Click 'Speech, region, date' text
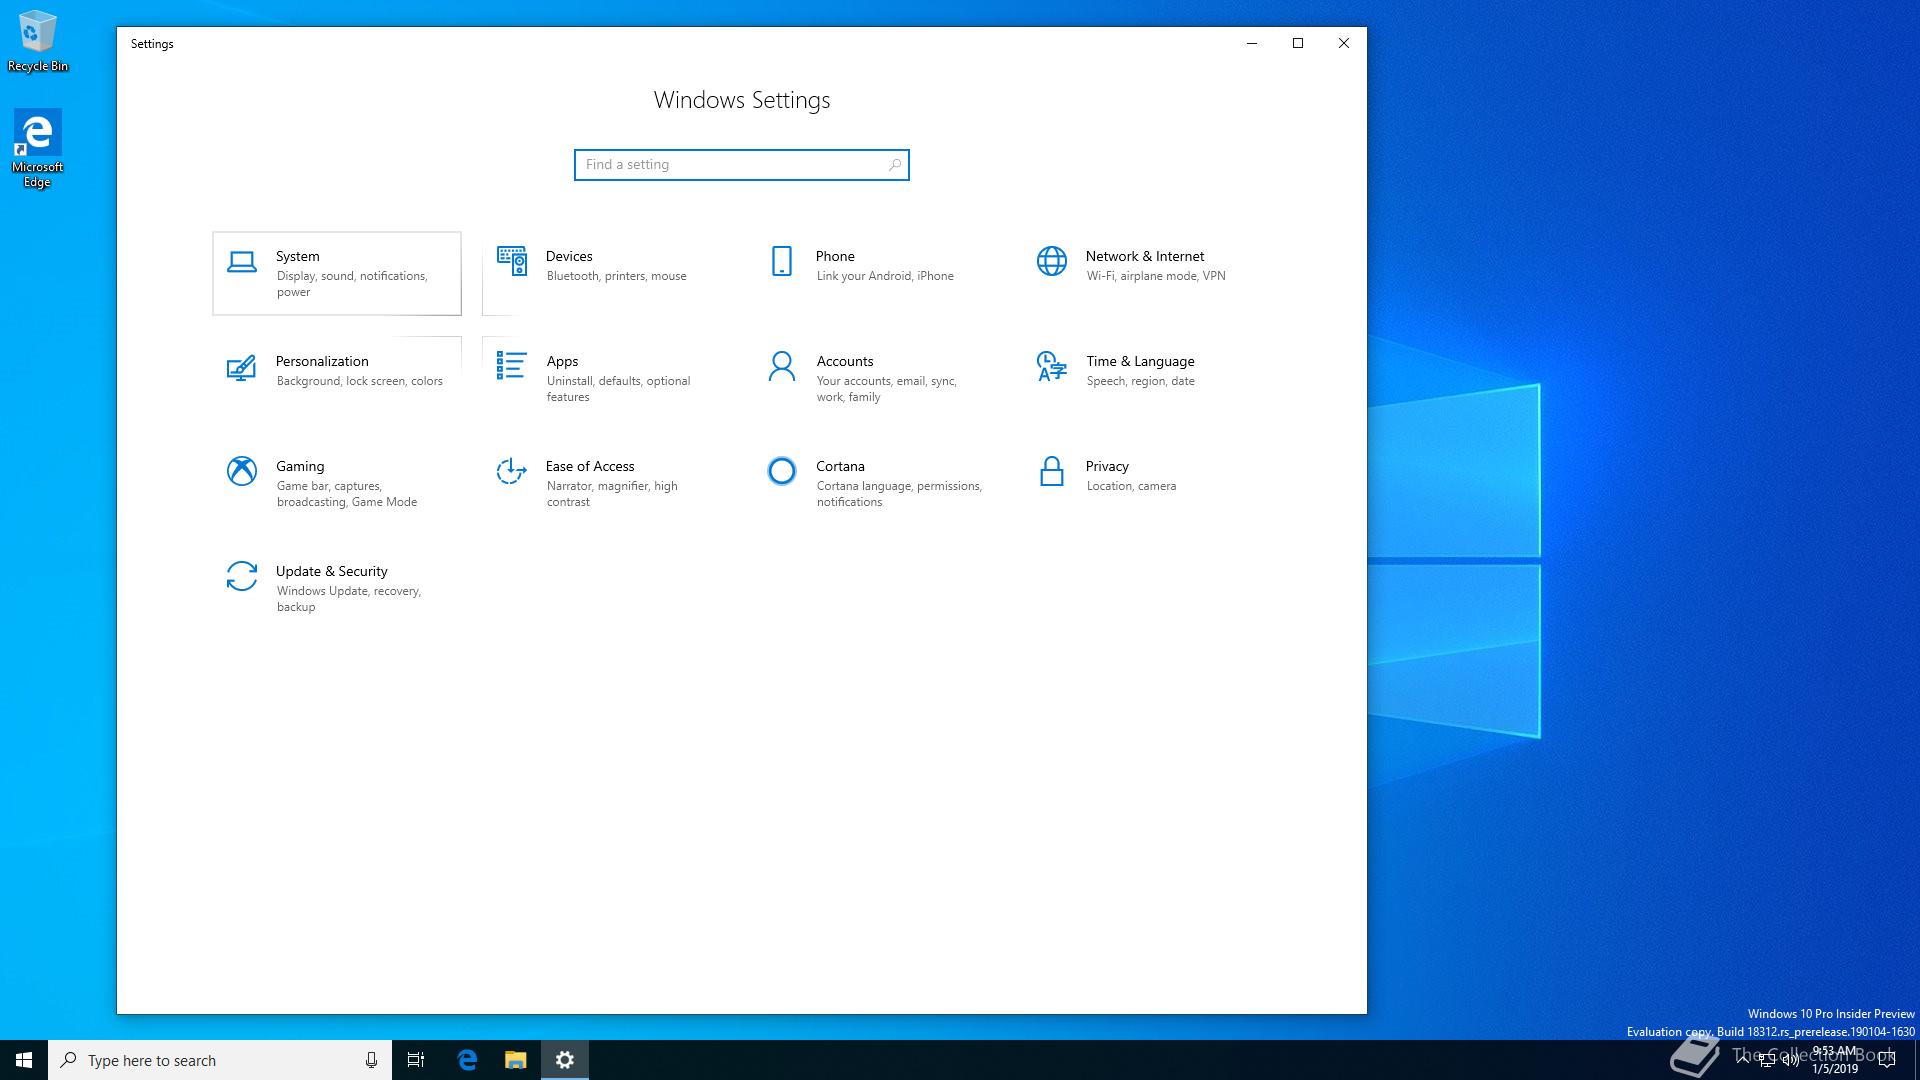 coord(1141,382)
